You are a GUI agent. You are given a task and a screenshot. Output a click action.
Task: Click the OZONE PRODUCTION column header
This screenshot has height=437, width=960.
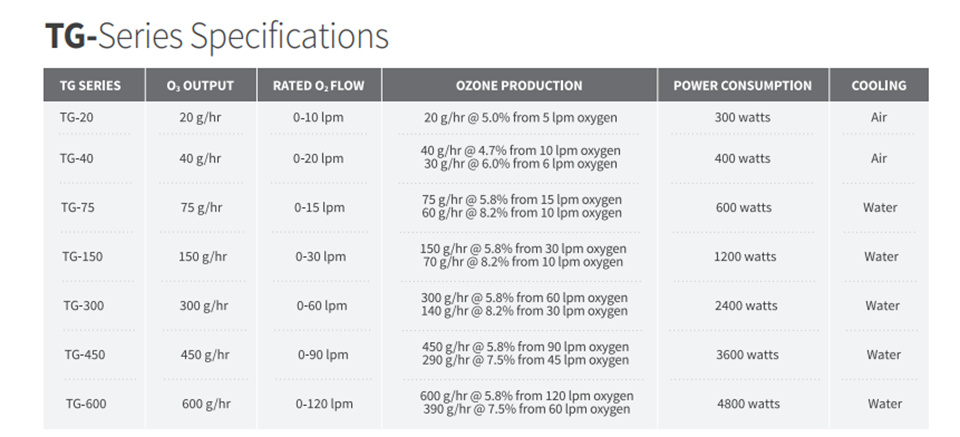click(519, 86)
